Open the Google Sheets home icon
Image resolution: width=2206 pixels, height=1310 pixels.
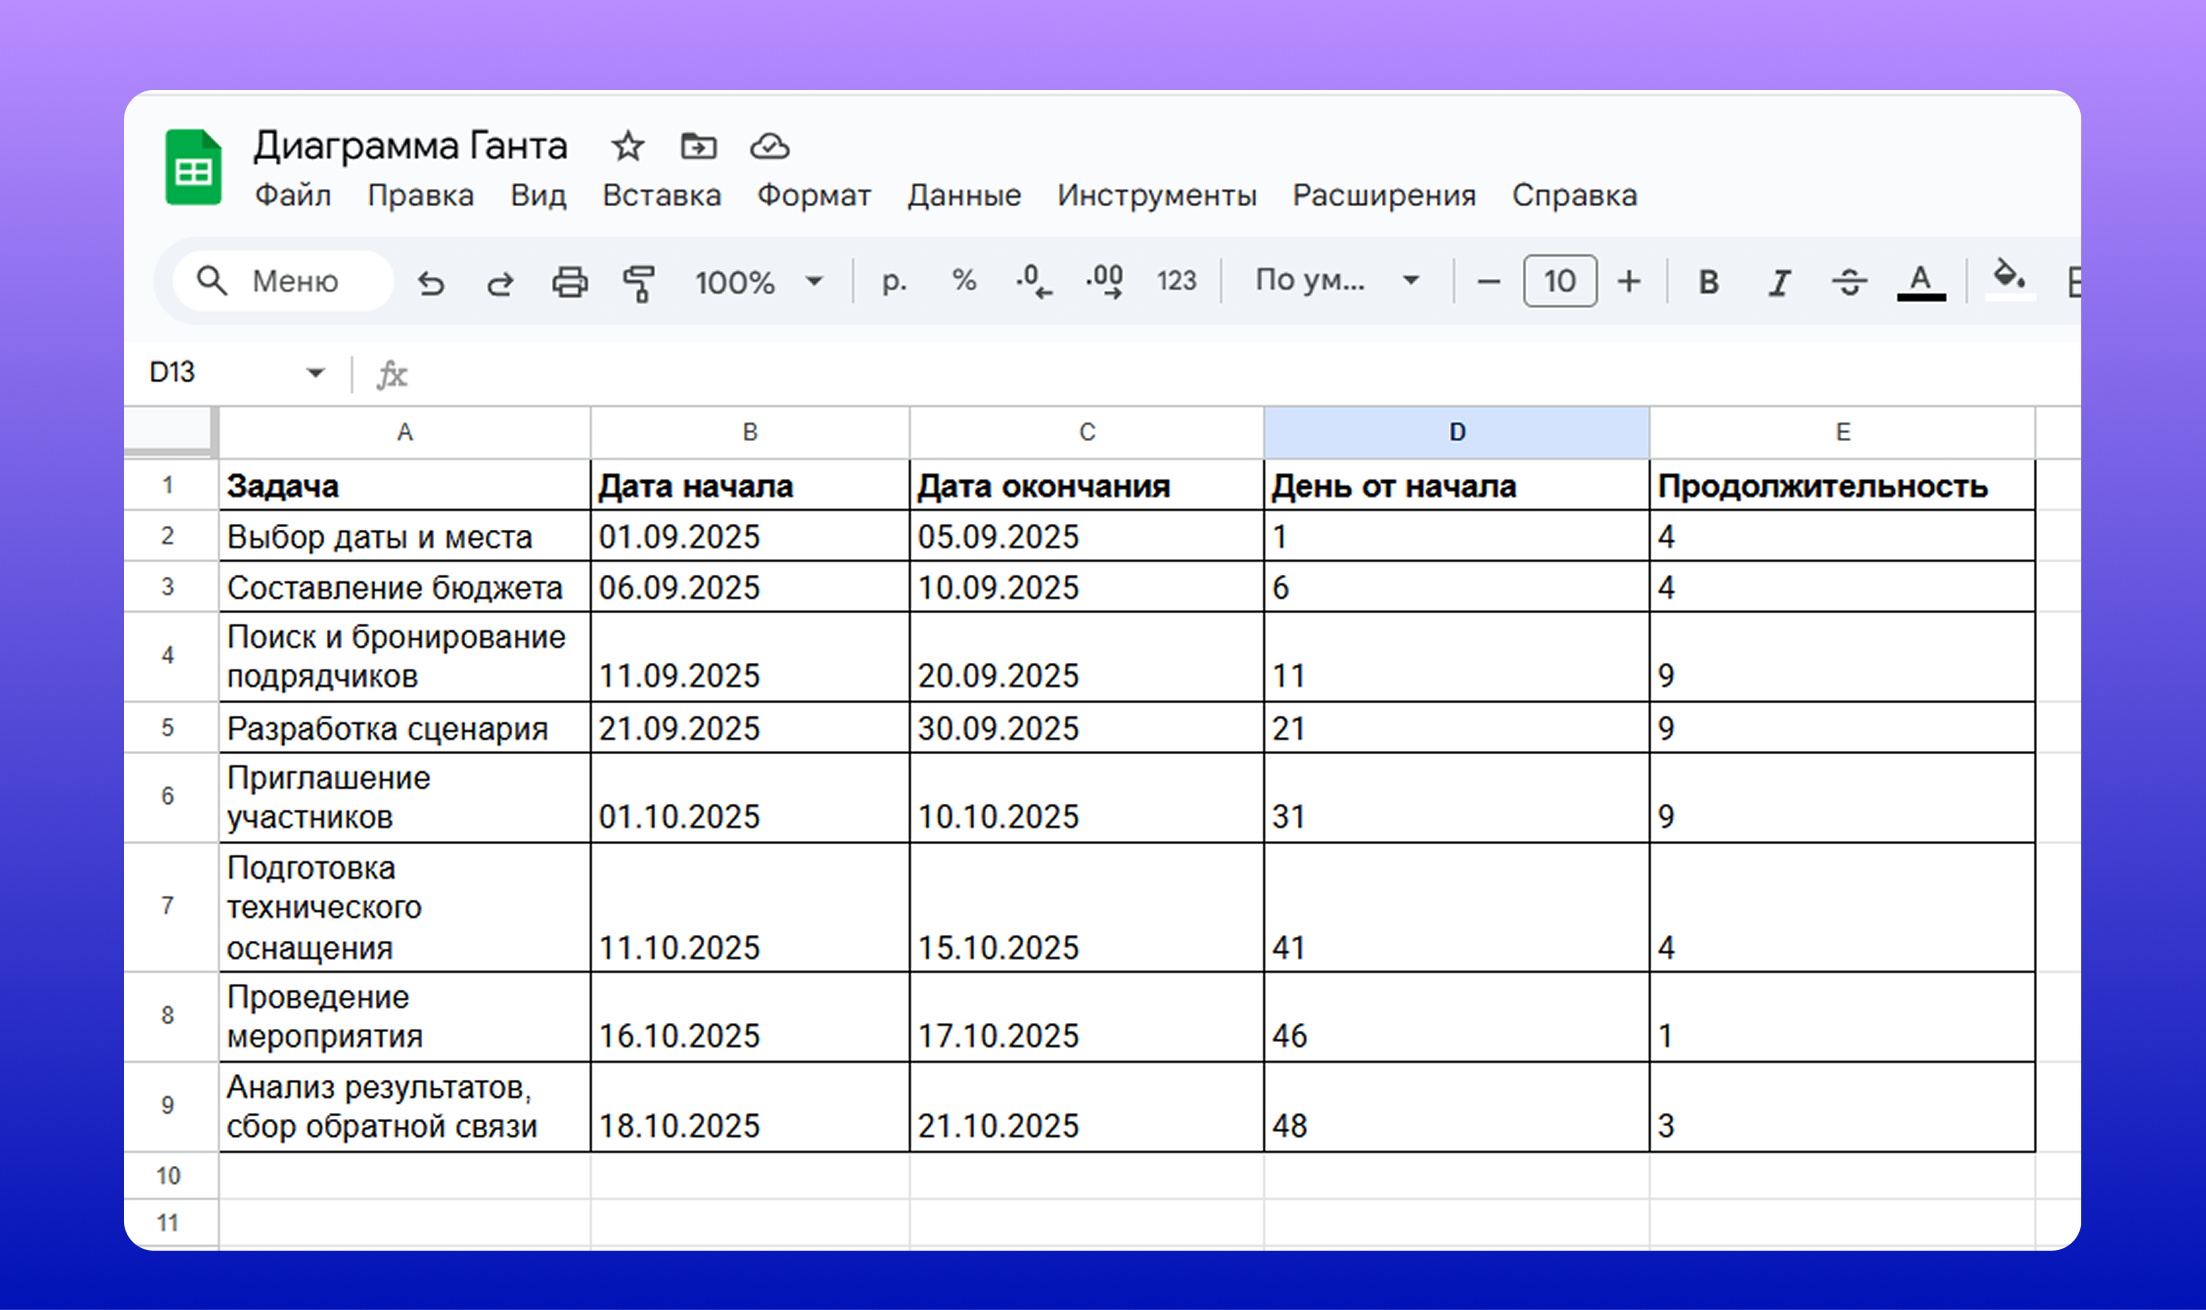pyautogui.click(x=193, y=168)
